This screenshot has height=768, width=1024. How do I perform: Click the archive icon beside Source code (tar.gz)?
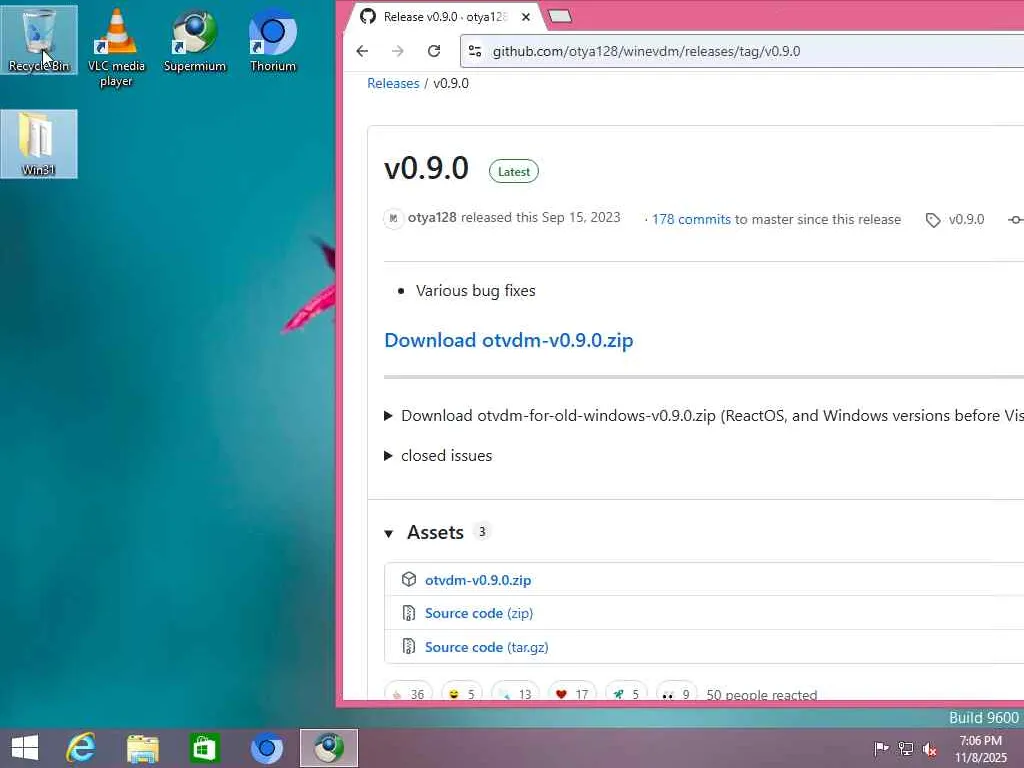click(409, 647)
